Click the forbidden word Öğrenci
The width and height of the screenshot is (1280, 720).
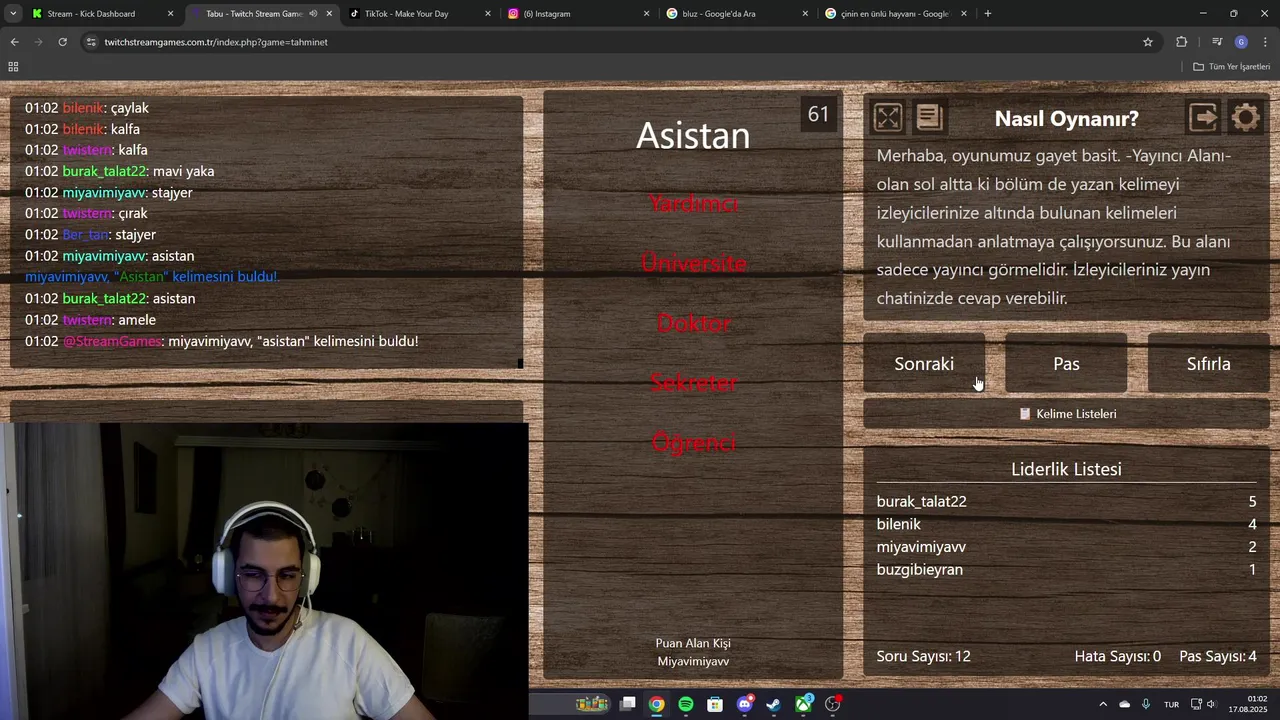(693, 443)
